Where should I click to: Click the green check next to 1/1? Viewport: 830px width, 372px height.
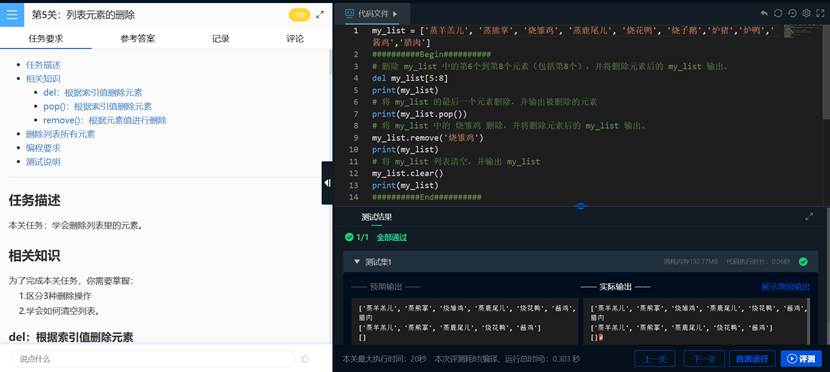coord(348,237)
